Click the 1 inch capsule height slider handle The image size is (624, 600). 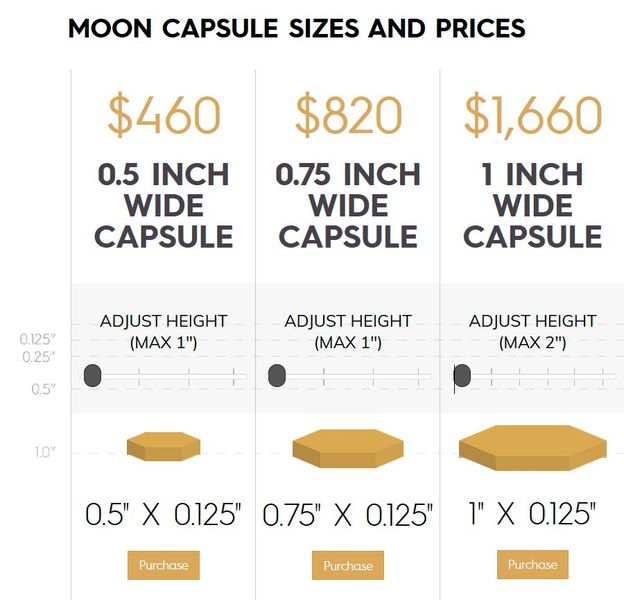point(462,376)
